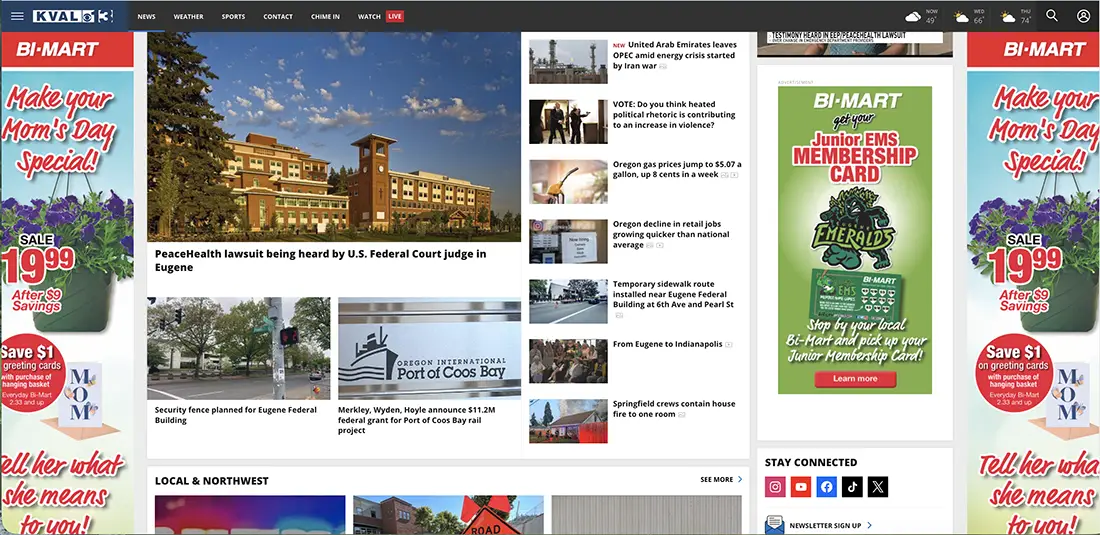This screenshot has width=1100, height=535.
Task: Open Oregon decline in retail jobs story
Action: (x=671, y=235)
